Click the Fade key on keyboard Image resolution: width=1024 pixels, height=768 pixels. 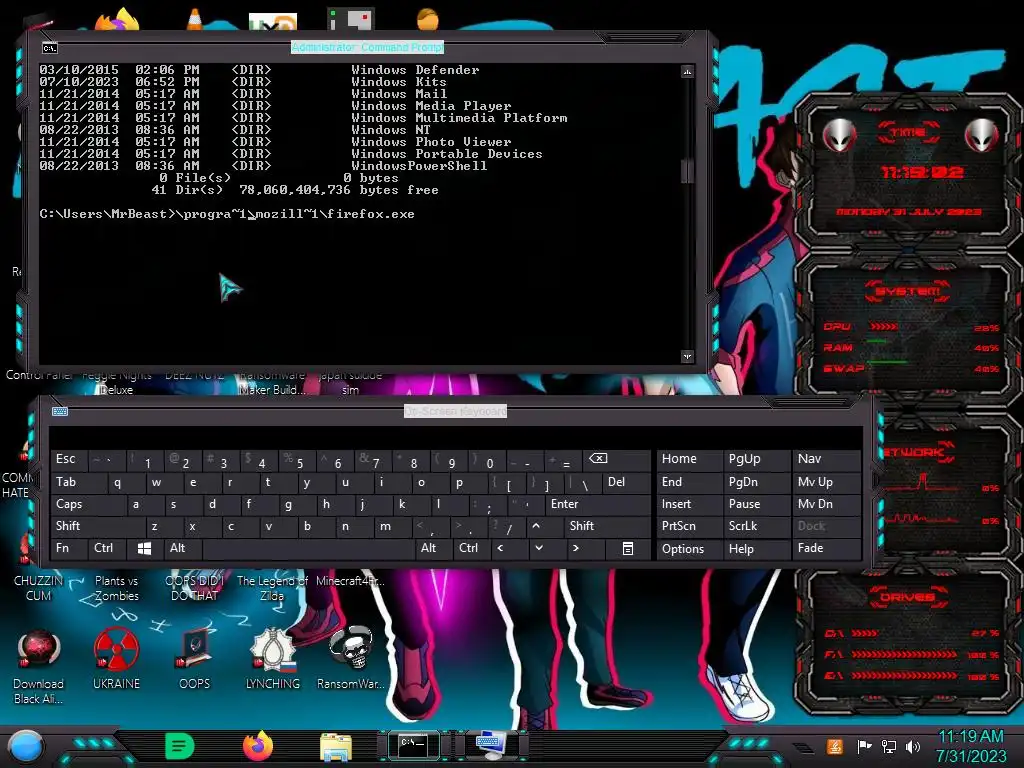[826, 549]
